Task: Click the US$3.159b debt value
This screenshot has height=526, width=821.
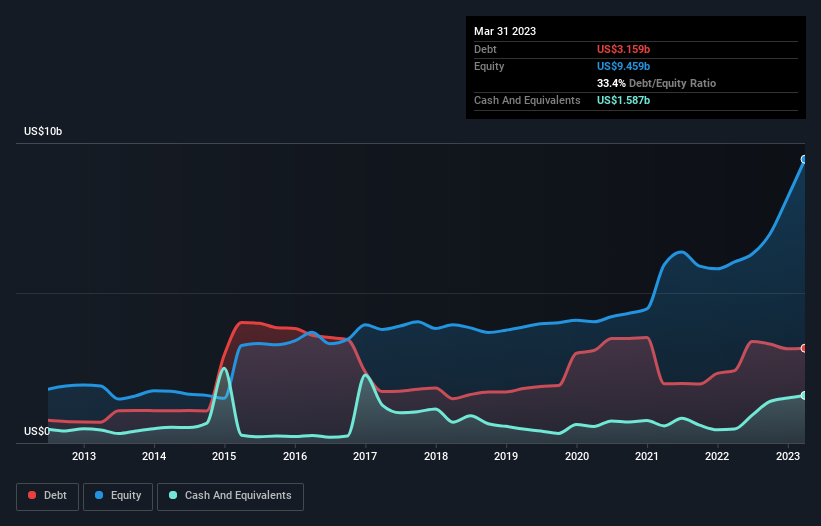Action: 623,49
